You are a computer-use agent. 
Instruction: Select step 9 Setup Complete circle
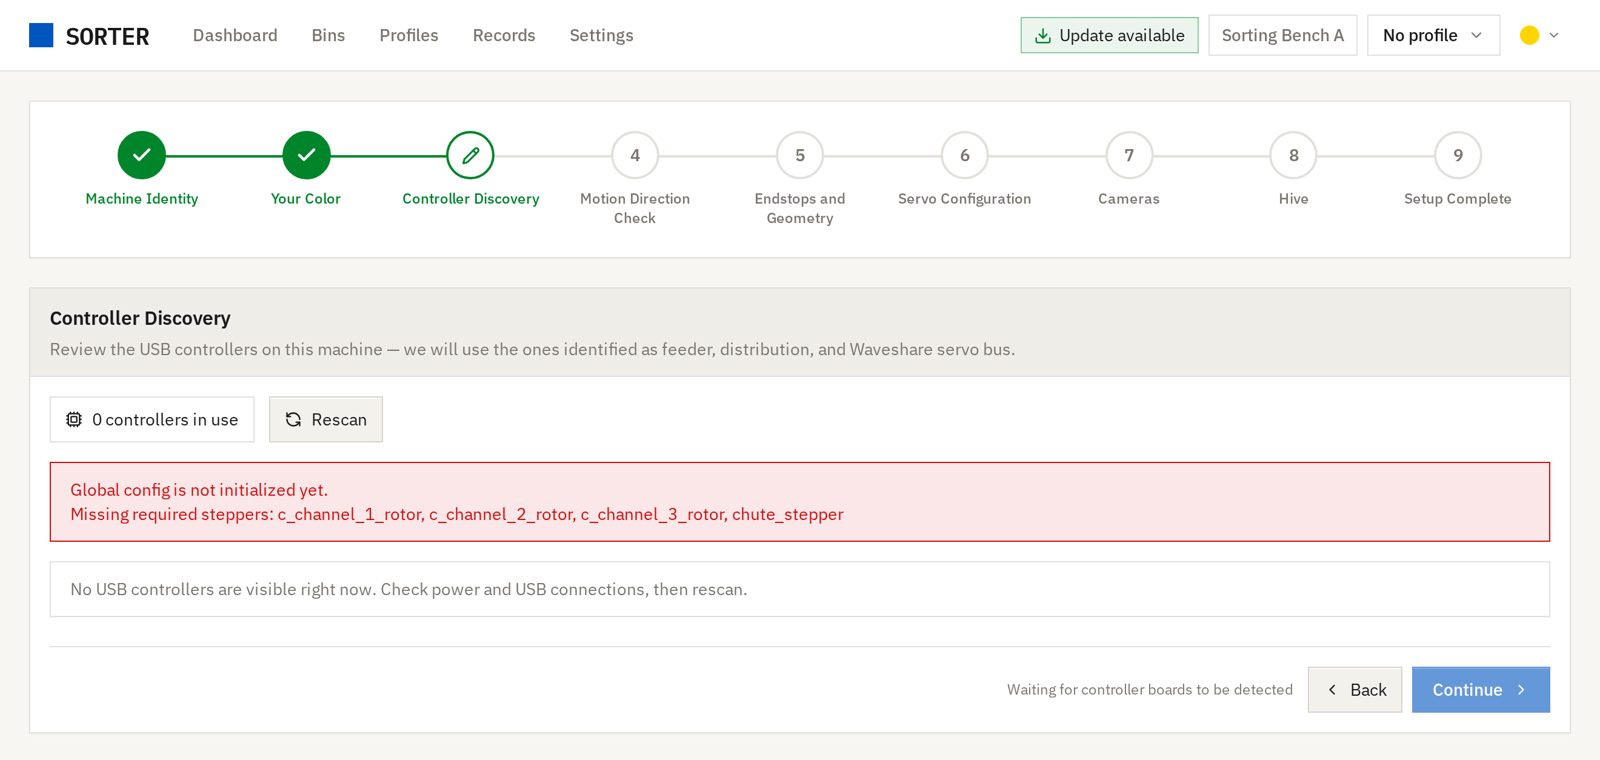pos(1458,155)
